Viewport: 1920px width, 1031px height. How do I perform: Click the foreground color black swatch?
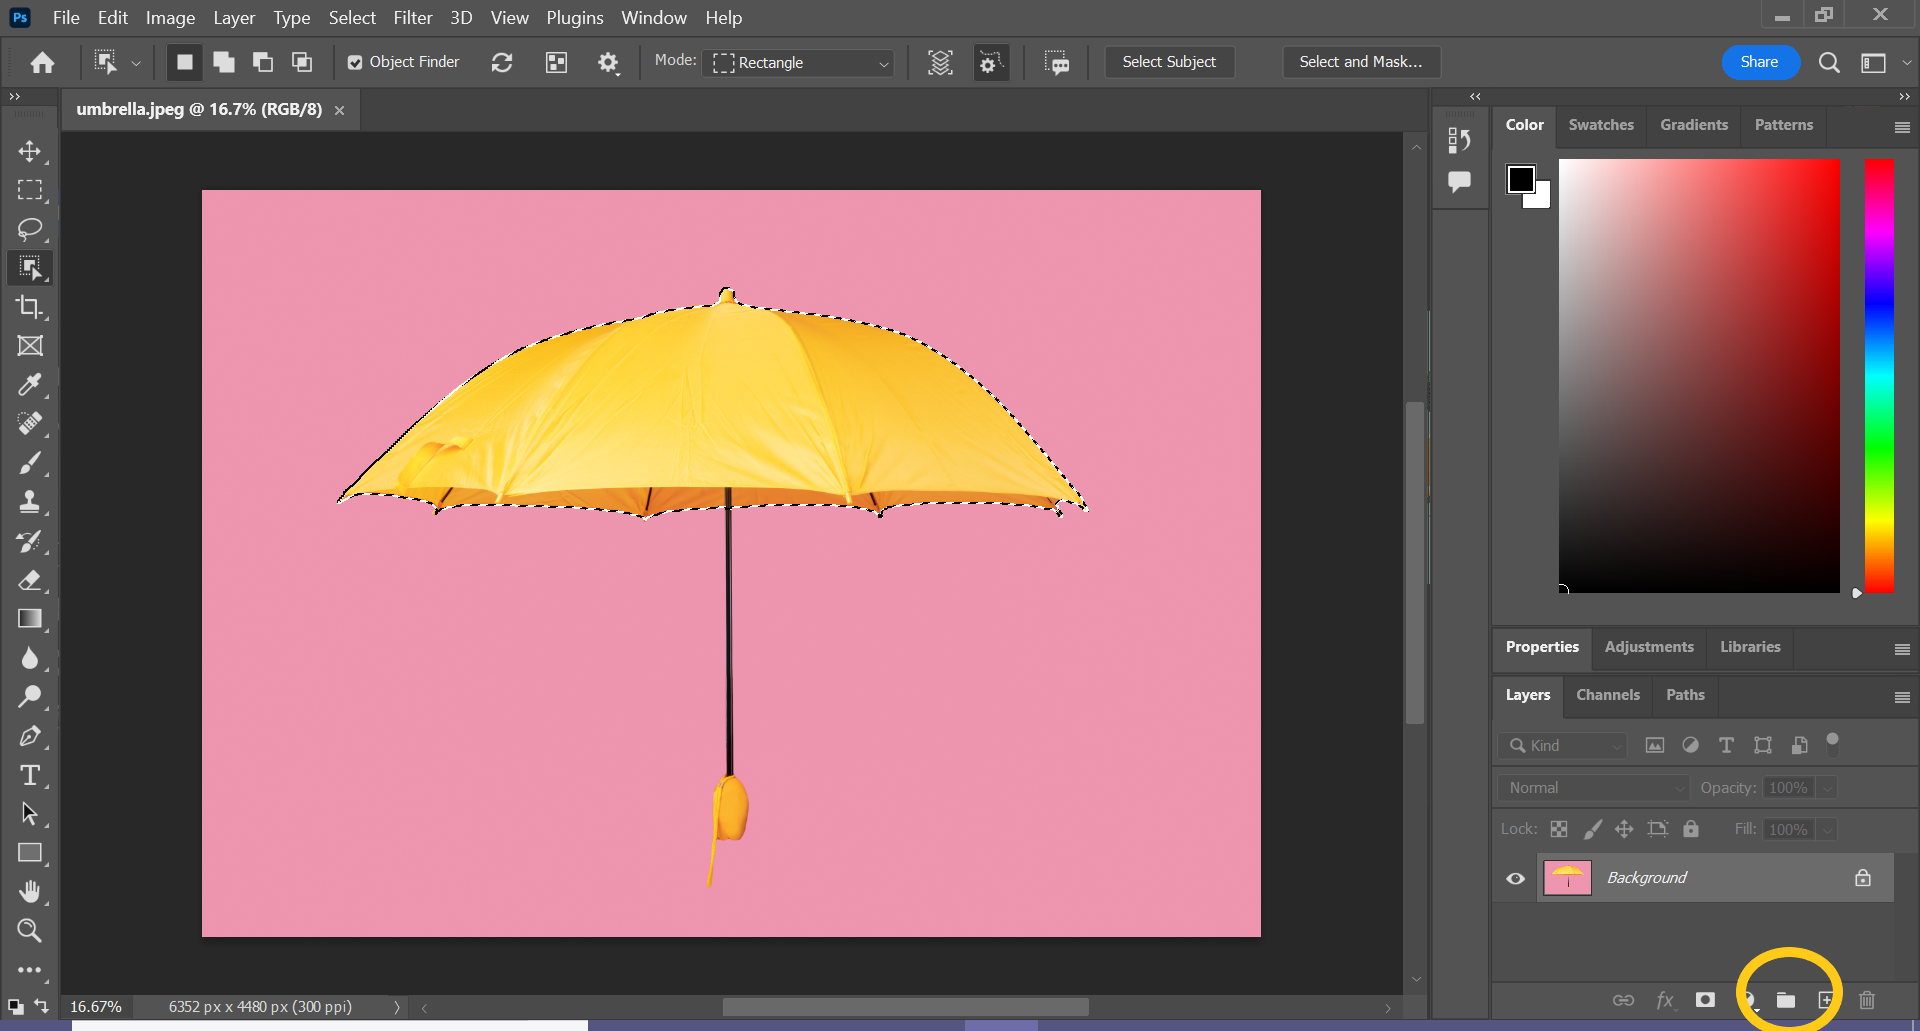click(x=1521, y=179)
